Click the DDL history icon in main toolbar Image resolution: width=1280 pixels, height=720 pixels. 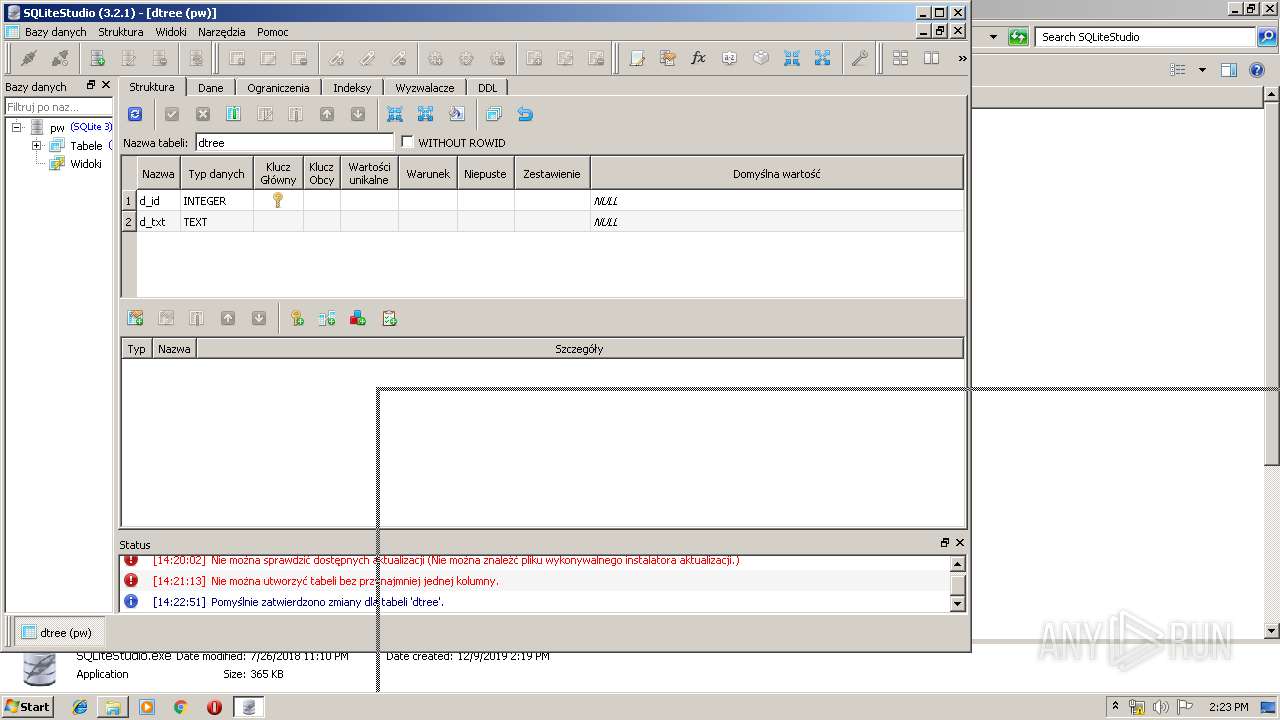(668, 58)
